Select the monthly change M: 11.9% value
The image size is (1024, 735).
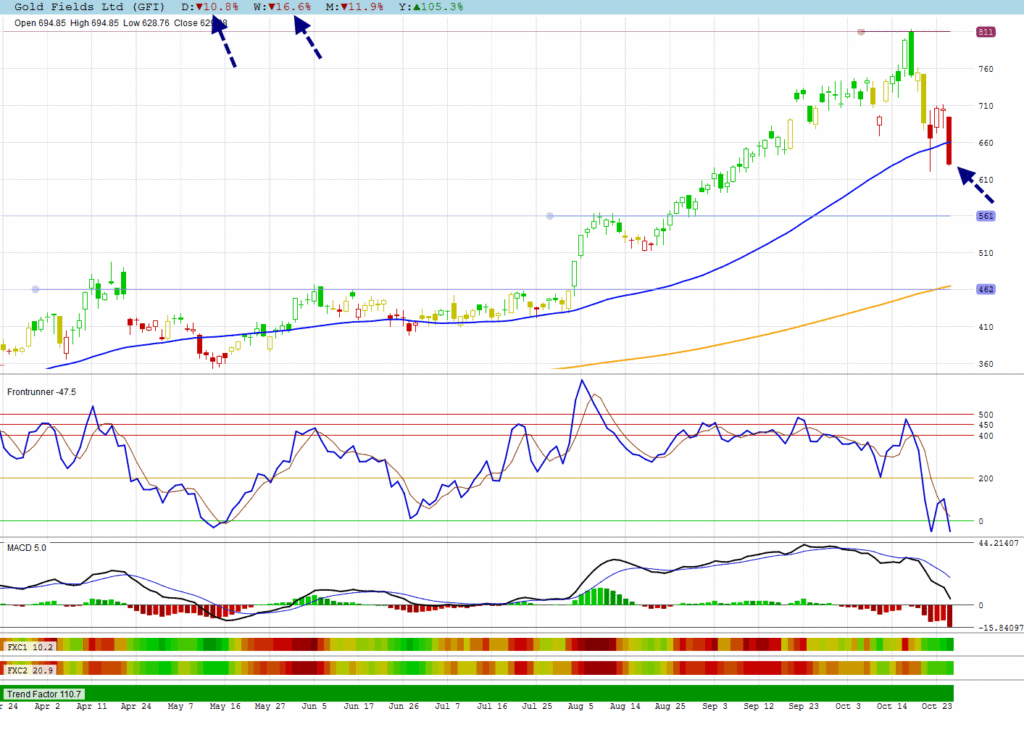click(355, 6)
